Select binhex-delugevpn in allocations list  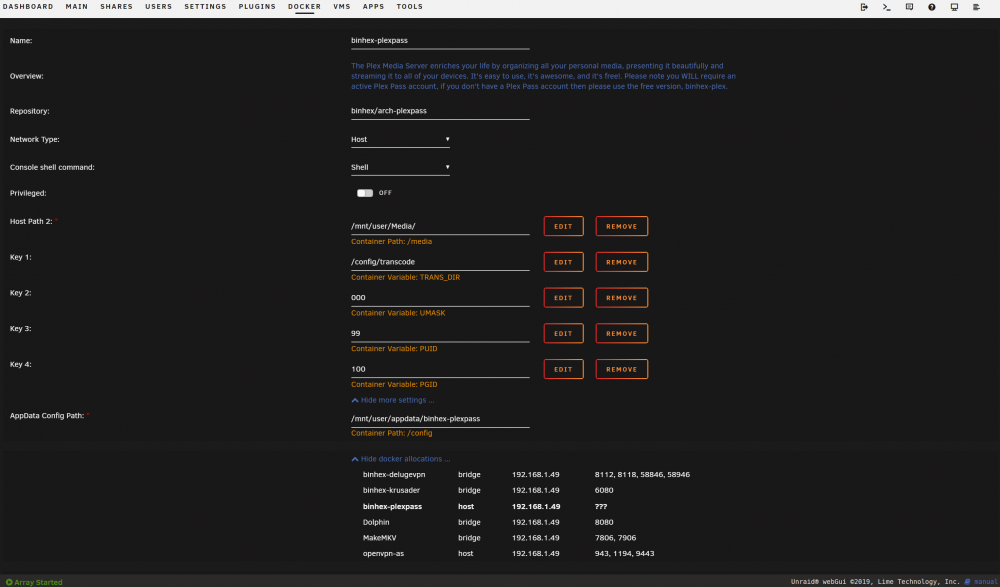tap(393, 475)
